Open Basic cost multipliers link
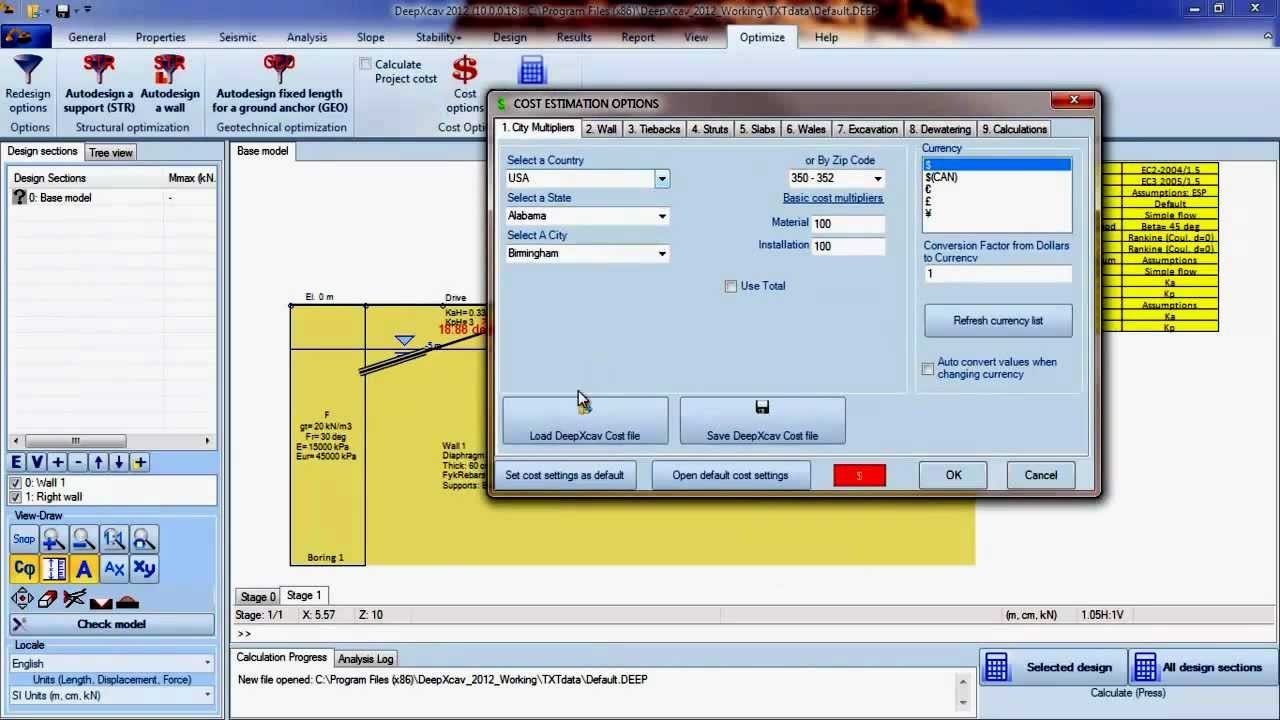This screenshot has width=1280, height=720. click(x=833, y=198)
